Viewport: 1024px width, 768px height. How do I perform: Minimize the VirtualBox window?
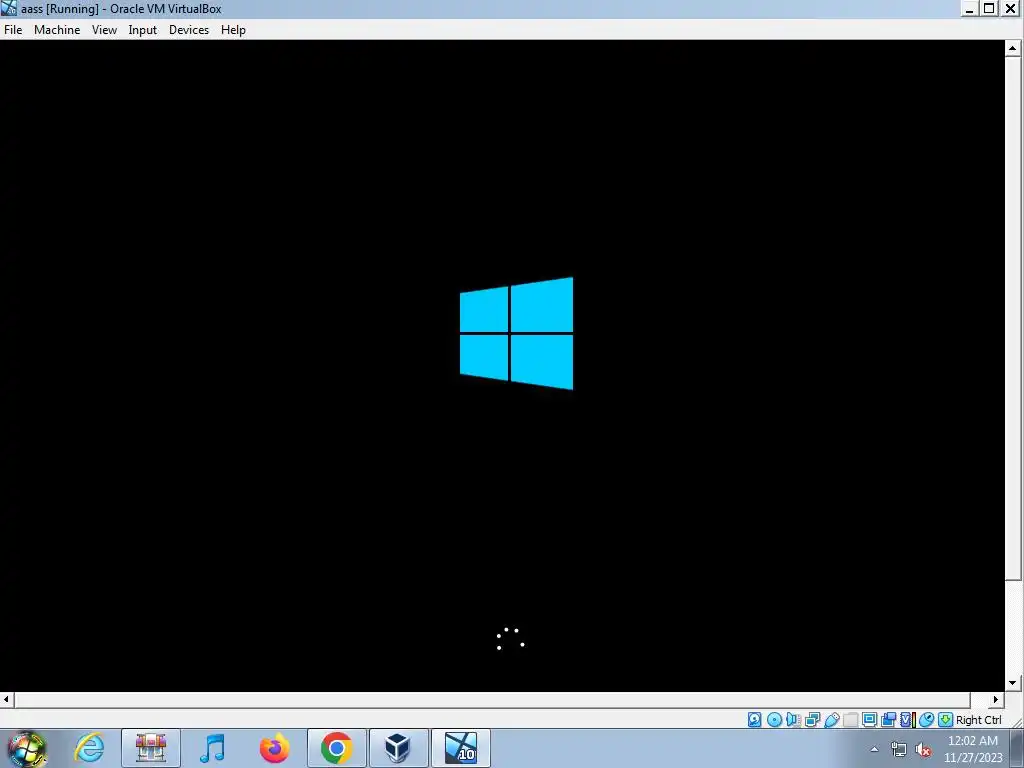pos(969,8)
